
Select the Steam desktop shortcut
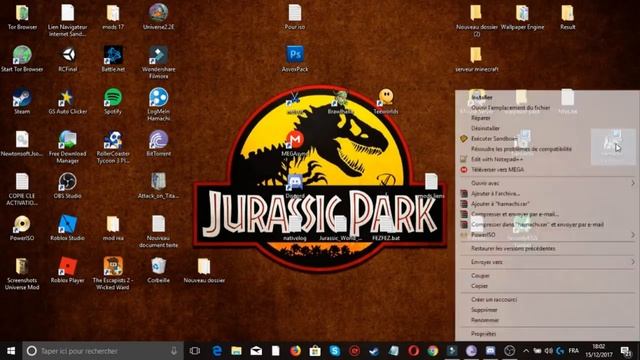click(x=22, y=101)
